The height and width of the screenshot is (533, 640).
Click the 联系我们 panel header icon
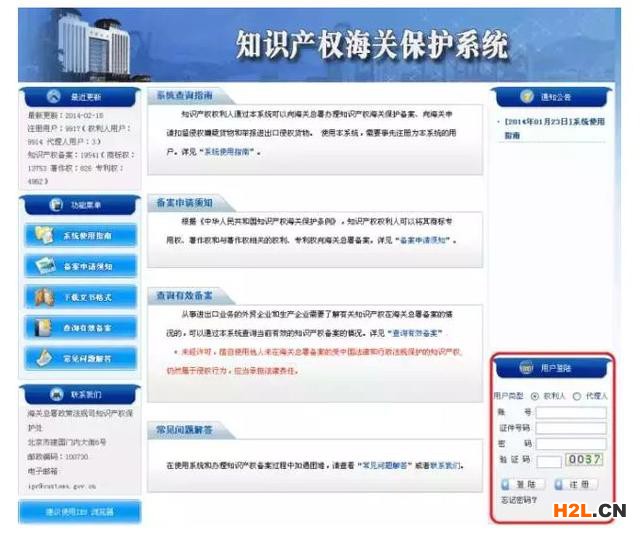[56, 394]
